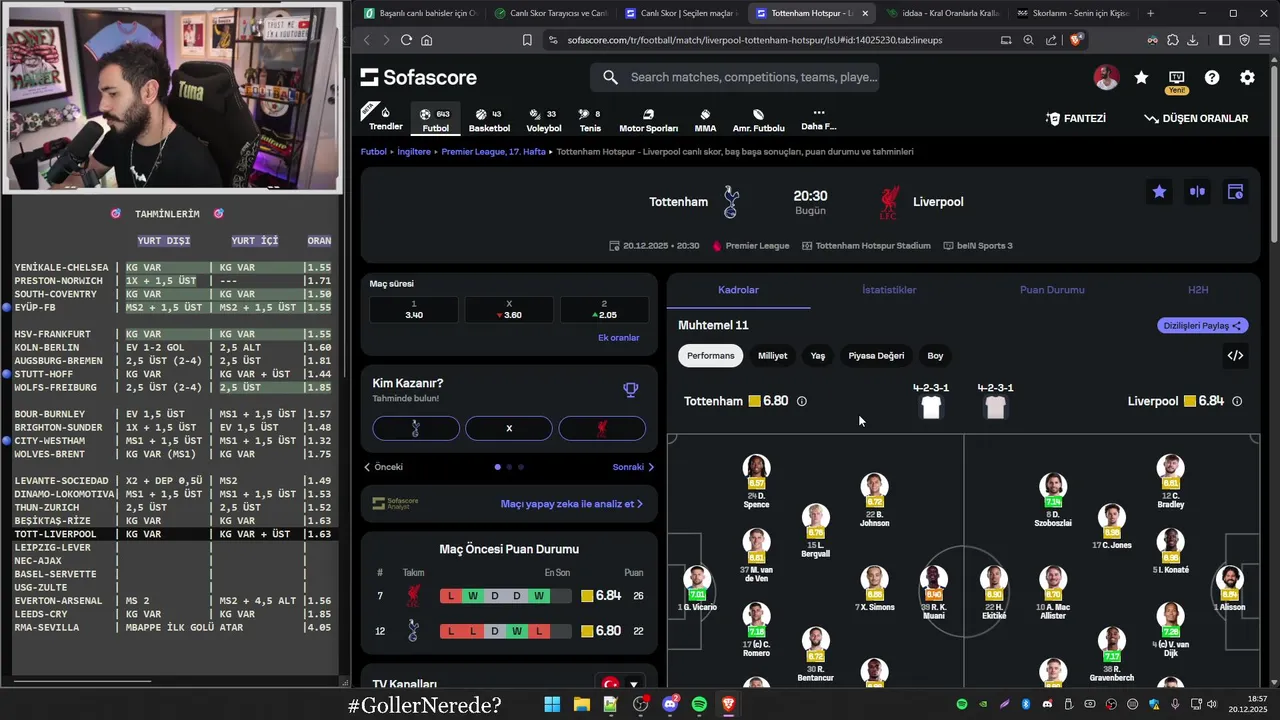Switch to İstatistikler tab
The width and height of the screenshot is (1280, 720).
tap(889, 290)
